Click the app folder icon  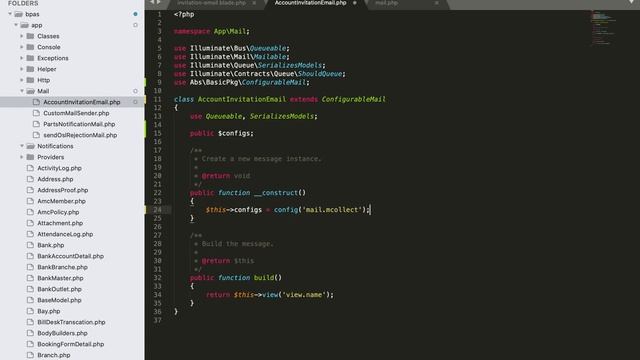point(24,25)
